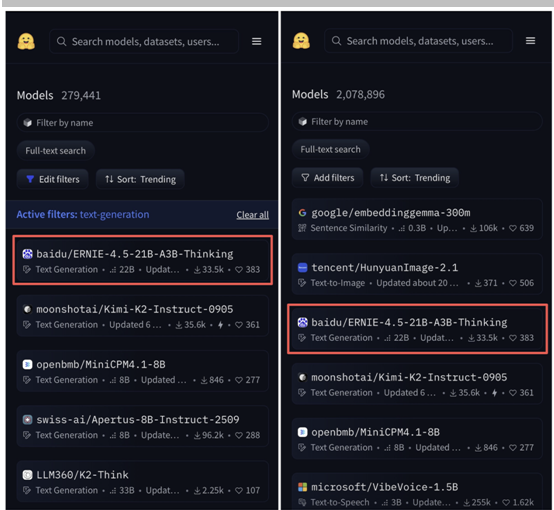
Task: Open the hamburger menu in left panel
Action: [x=257, y=42]
